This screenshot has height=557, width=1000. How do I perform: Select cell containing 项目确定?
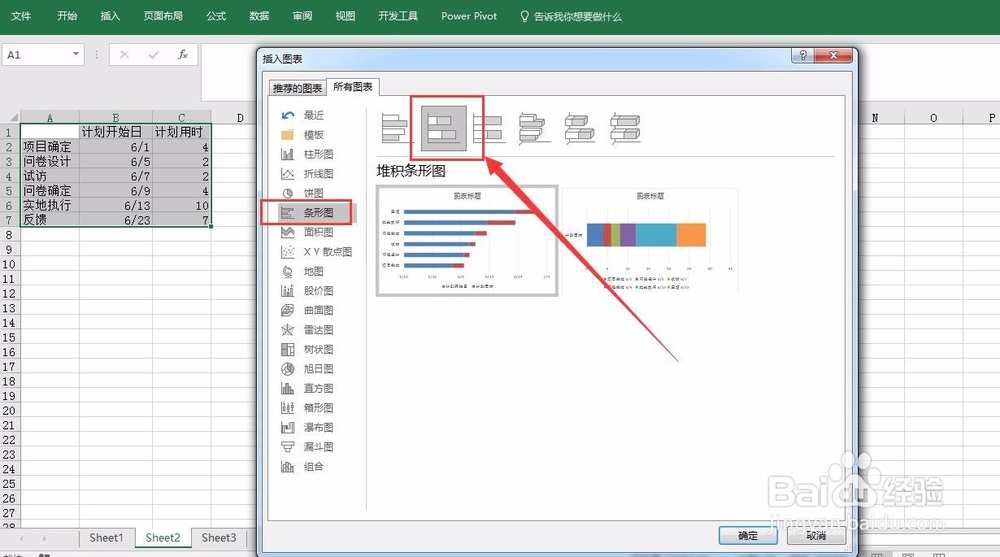click(x=50, y=147)
